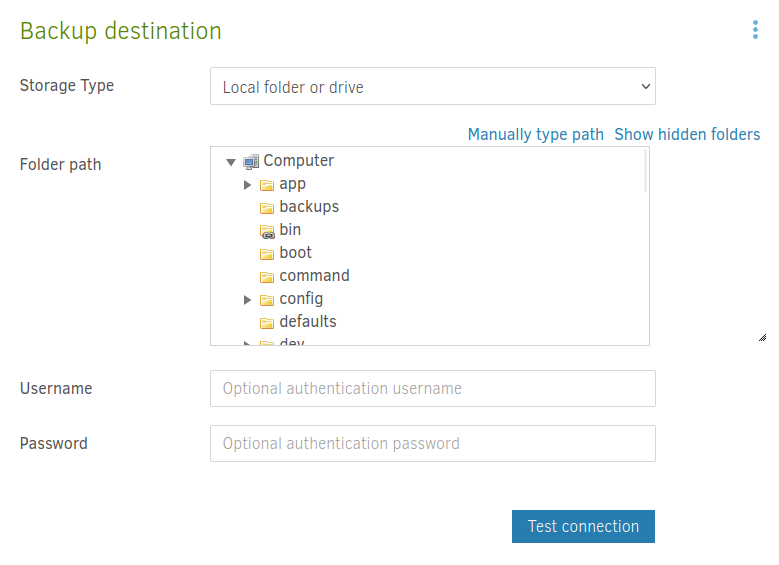This screenshot has height=565, width=779.
Task: Click the app folder icon
Action: pyautogui.click(x=267, y=185)
